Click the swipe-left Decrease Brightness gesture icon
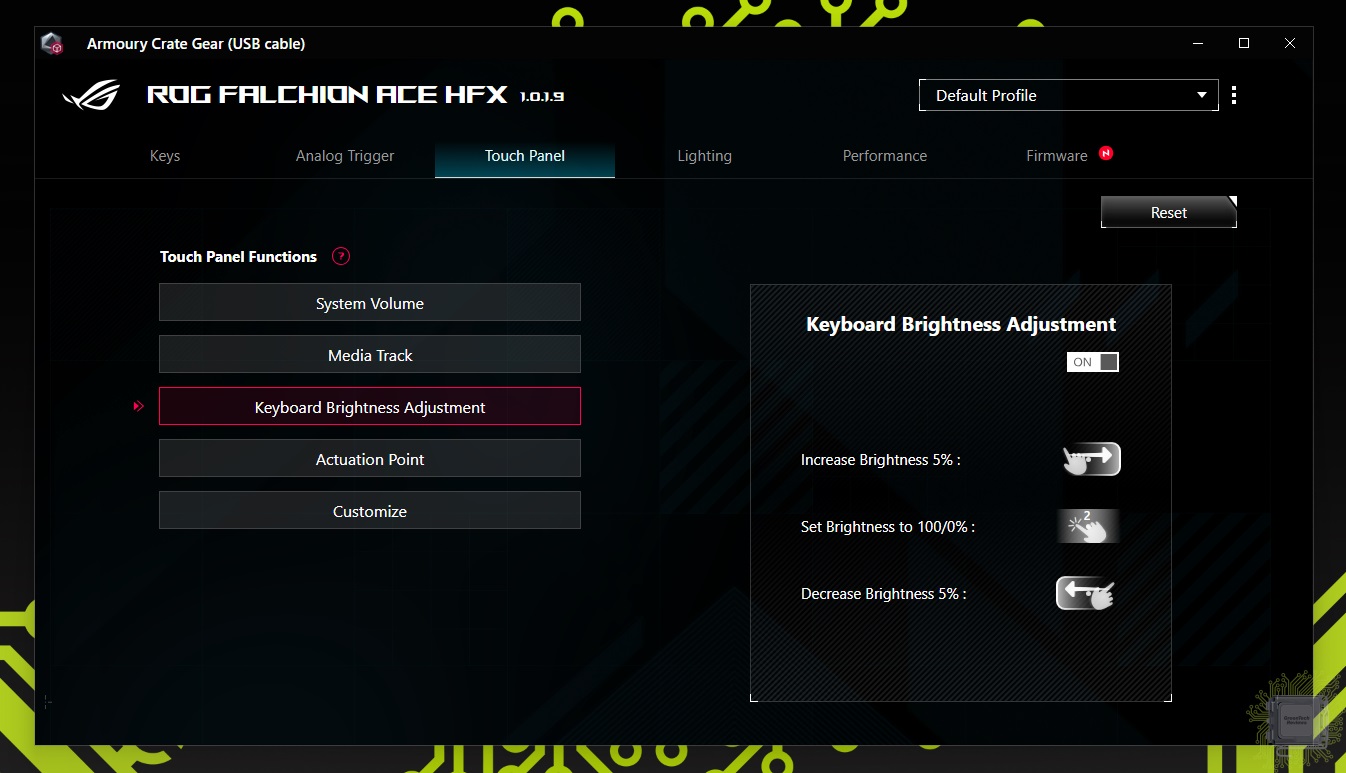1346x773 pixels. point(1086,593)
